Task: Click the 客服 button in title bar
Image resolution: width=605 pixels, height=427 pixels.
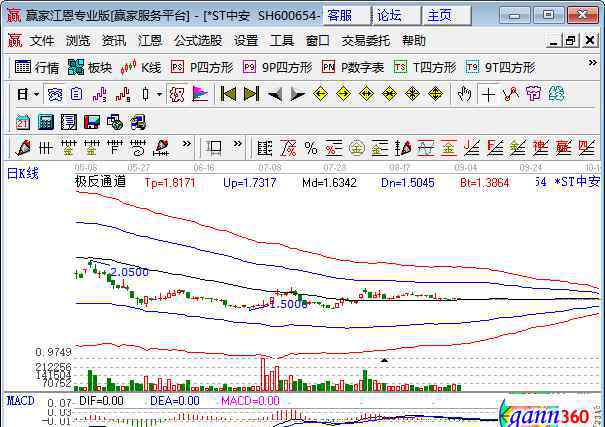Action: [346, 16]
